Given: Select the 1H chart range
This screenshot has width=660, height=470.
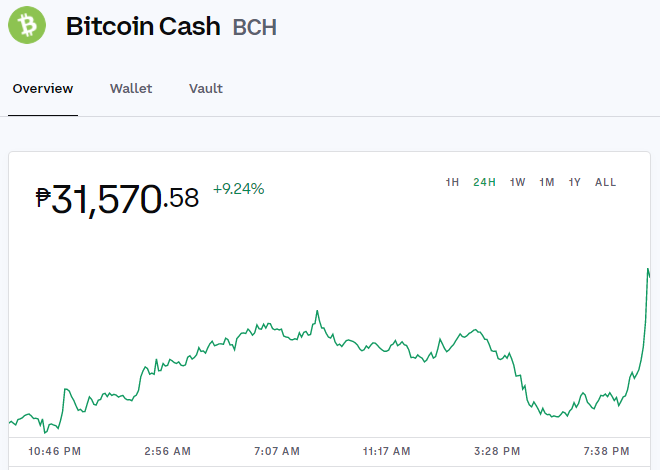Looking at the screenshot, I should pyautogui.click(x=452, y=182).
